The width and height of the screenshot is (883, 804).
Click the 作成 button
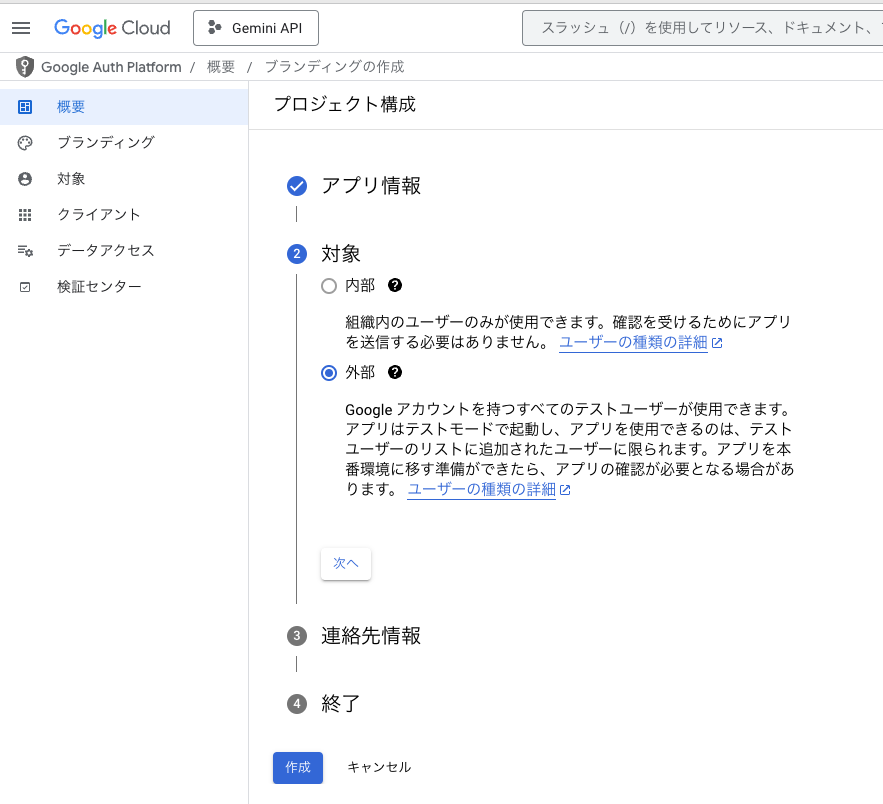coord(298,767)
